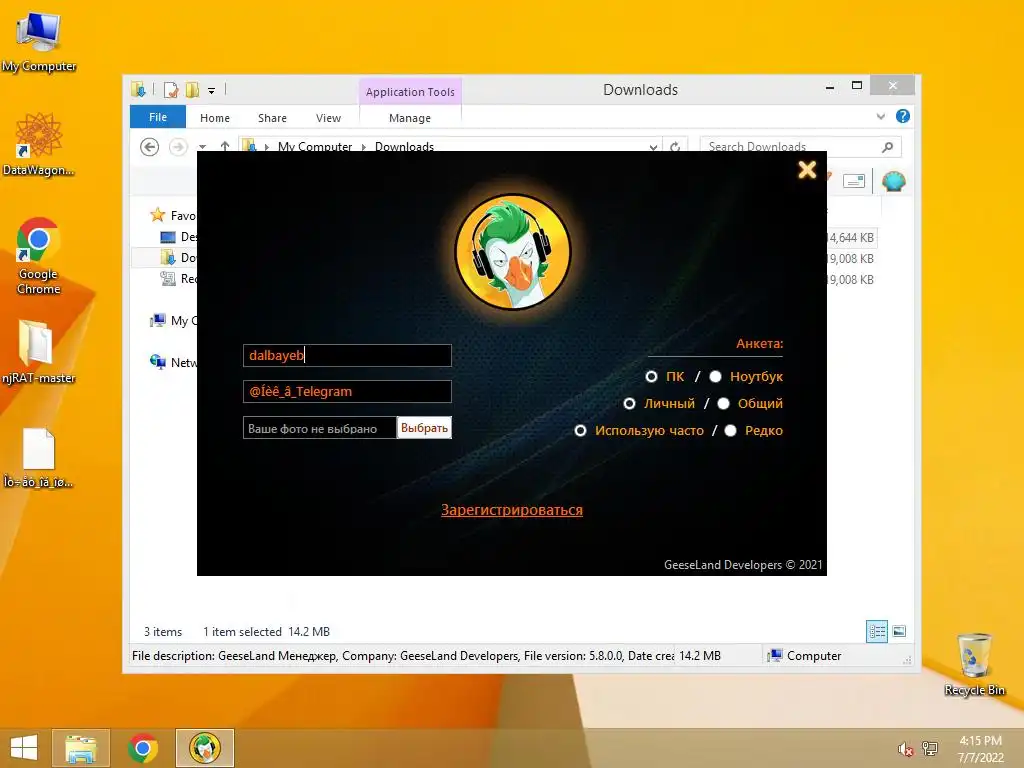Click the Explorer window icon in title bar
The height and width of the screenshot is (768, 1024).
pos(138,89)
